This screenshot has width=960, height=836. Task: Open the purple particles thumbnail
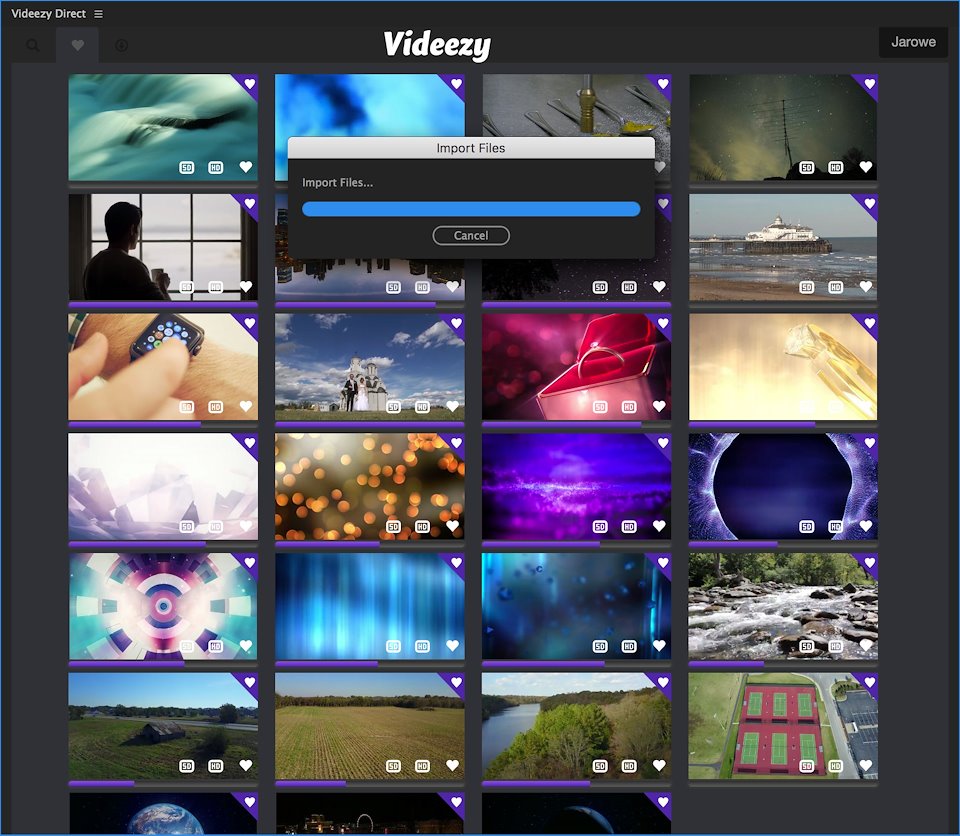pos(576,487)
